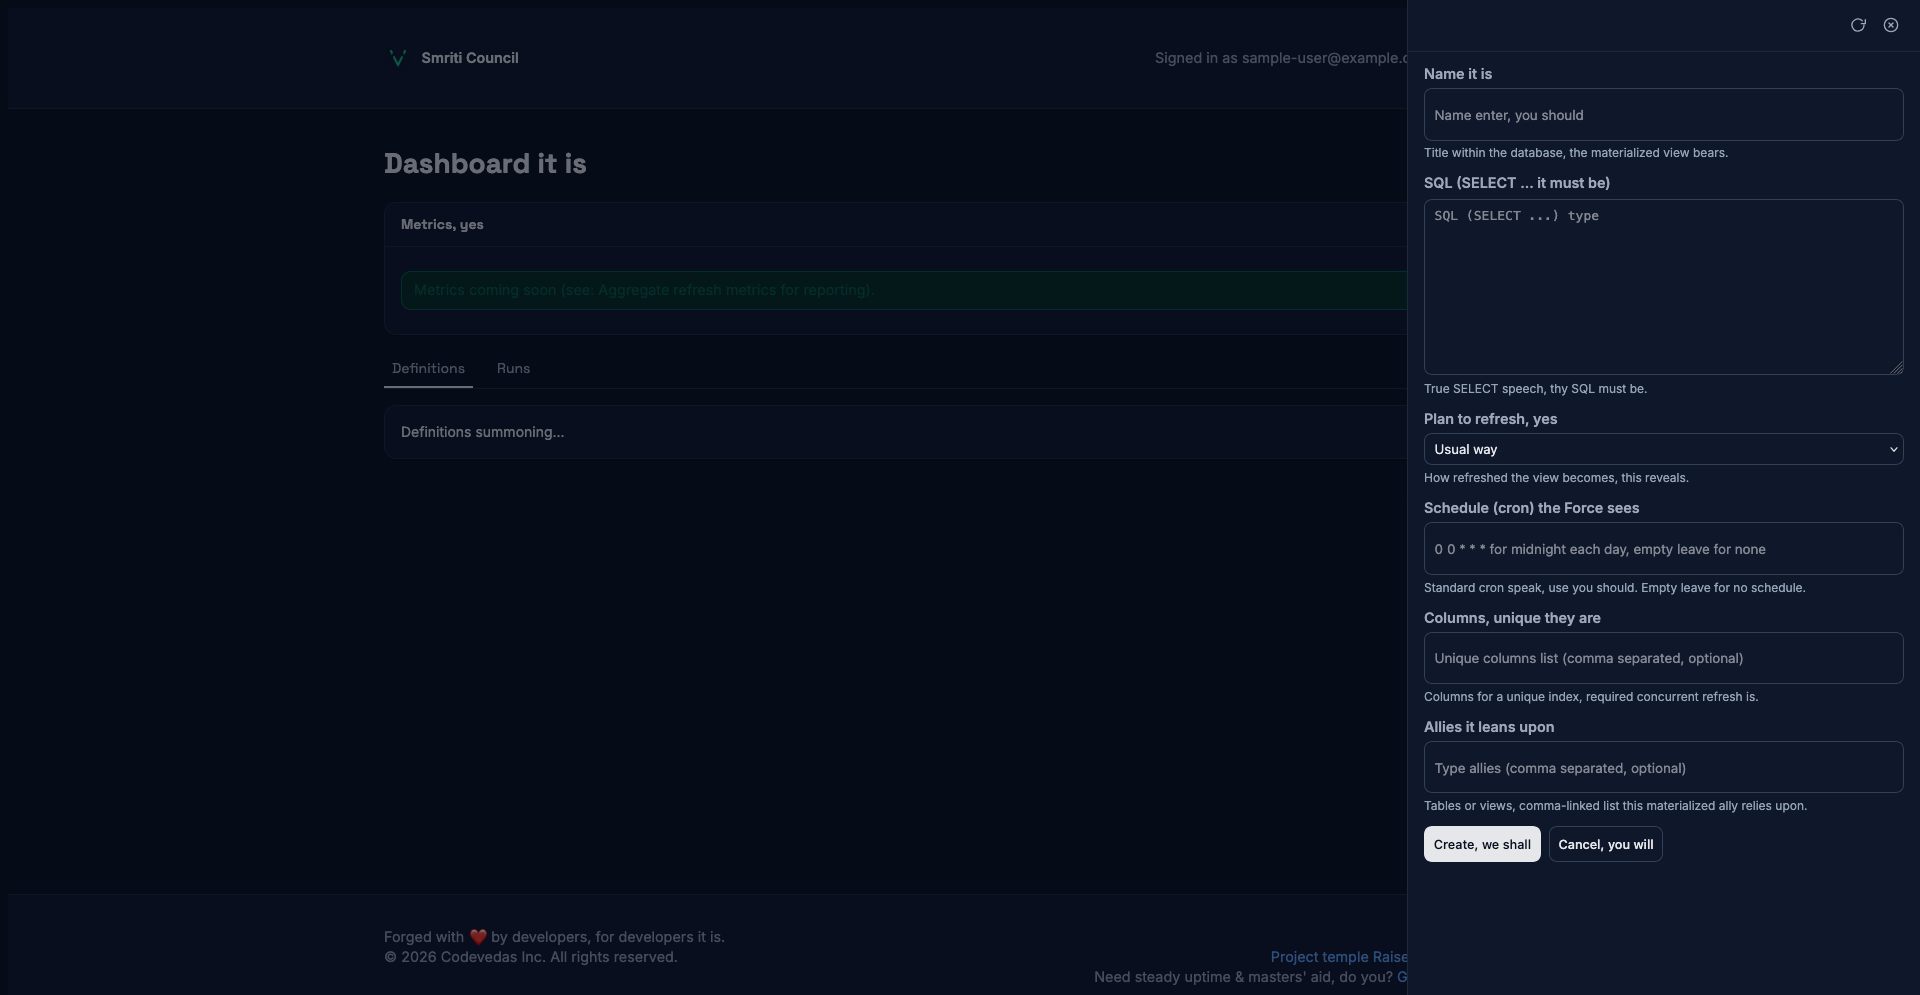Click the Smriti Council title text
This screenshot has width=1920, height=995.
[469, 58]
